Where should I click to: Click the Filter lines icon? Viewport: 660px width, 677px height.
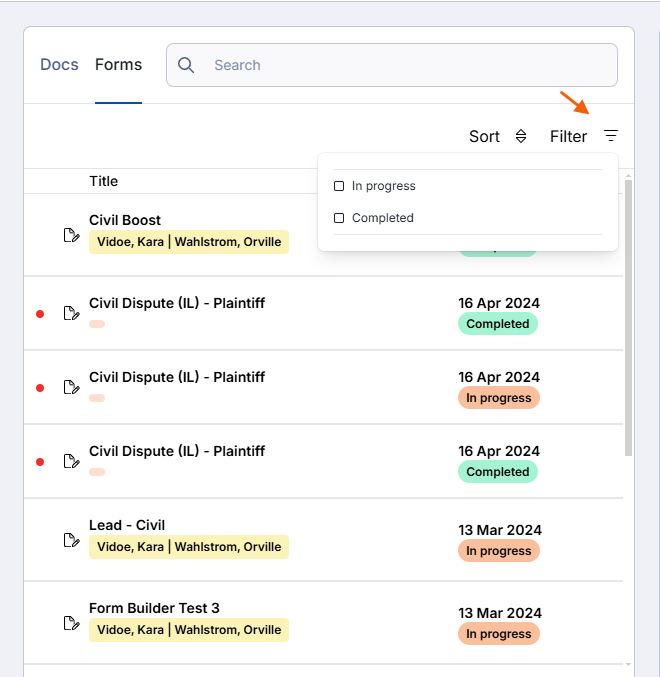click(x=611, y=136)
